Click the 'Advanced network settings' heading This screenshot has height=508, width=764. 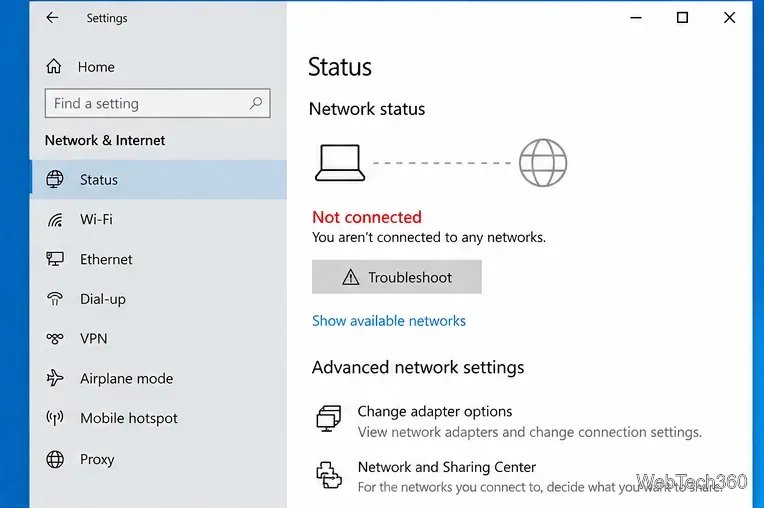(x=418, y=367)
